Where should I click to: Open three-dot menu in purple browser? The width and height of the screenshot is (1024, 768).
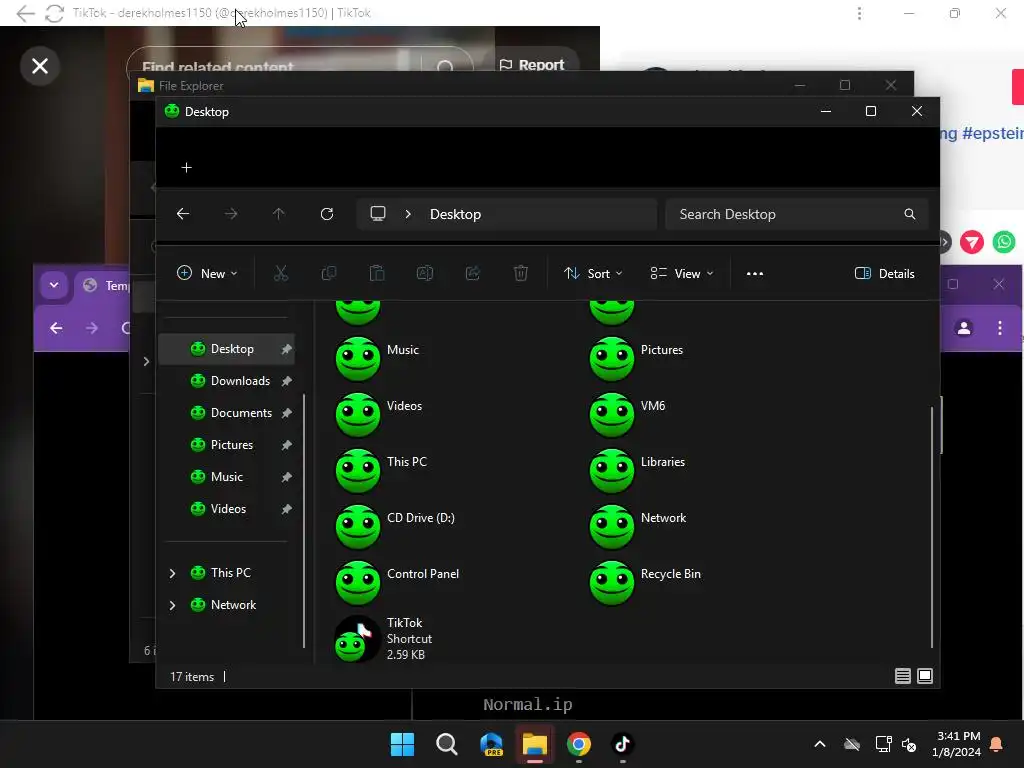click(1000, 328)
